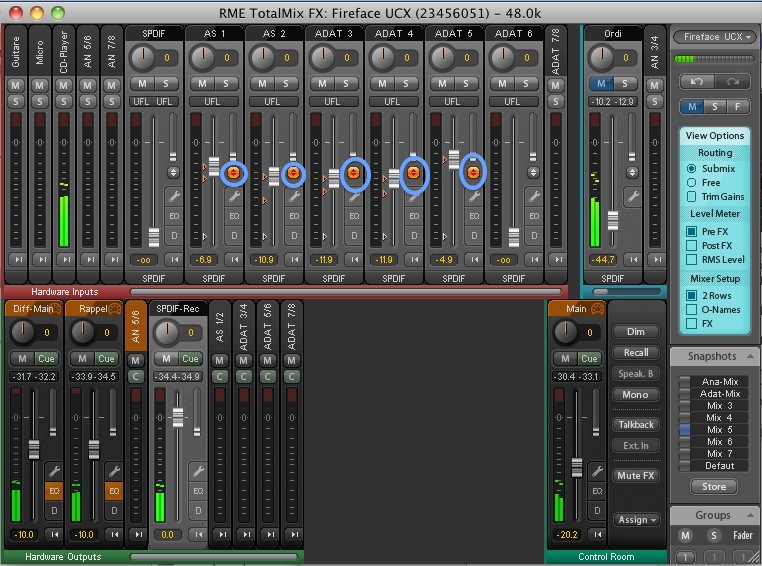This screenshot has height=566, width=762.
Task: Expand the AS 1/2 output strip
Action: pyautogui.click(x=222, y=534)
